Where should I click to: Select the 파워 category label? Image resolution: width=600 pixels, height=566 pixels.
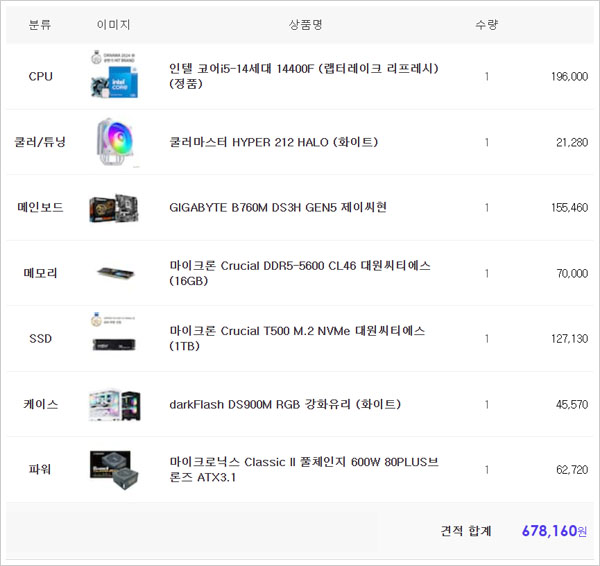[x=40, y=469]
